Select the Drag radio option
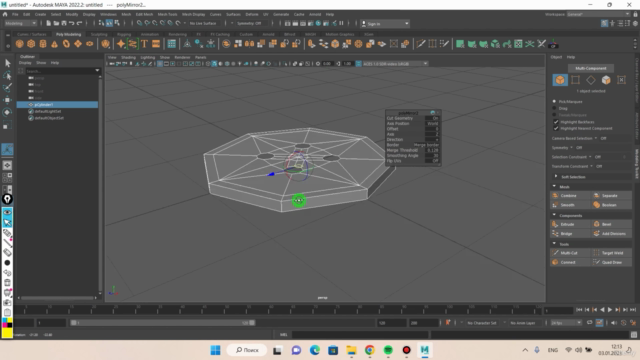This screenshot has height=360, width=640. pyautogui.click(x=554, y=108)
